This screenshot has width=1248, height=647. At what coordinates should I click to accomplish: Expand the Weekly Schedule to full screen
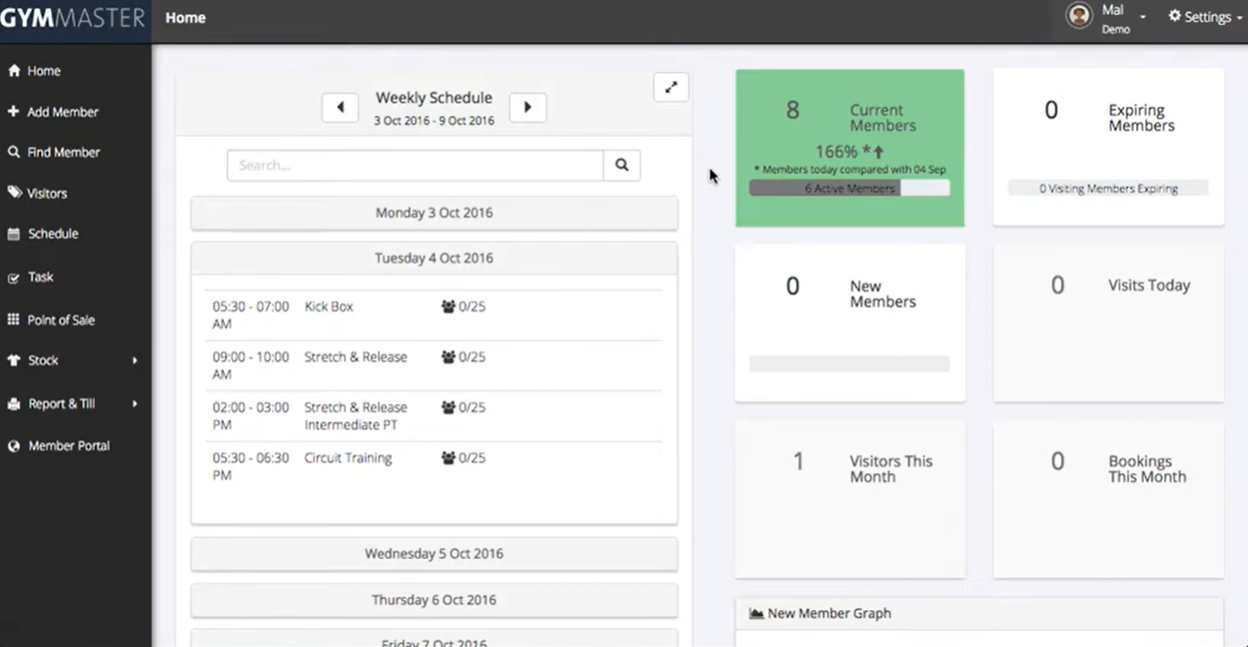670,87
